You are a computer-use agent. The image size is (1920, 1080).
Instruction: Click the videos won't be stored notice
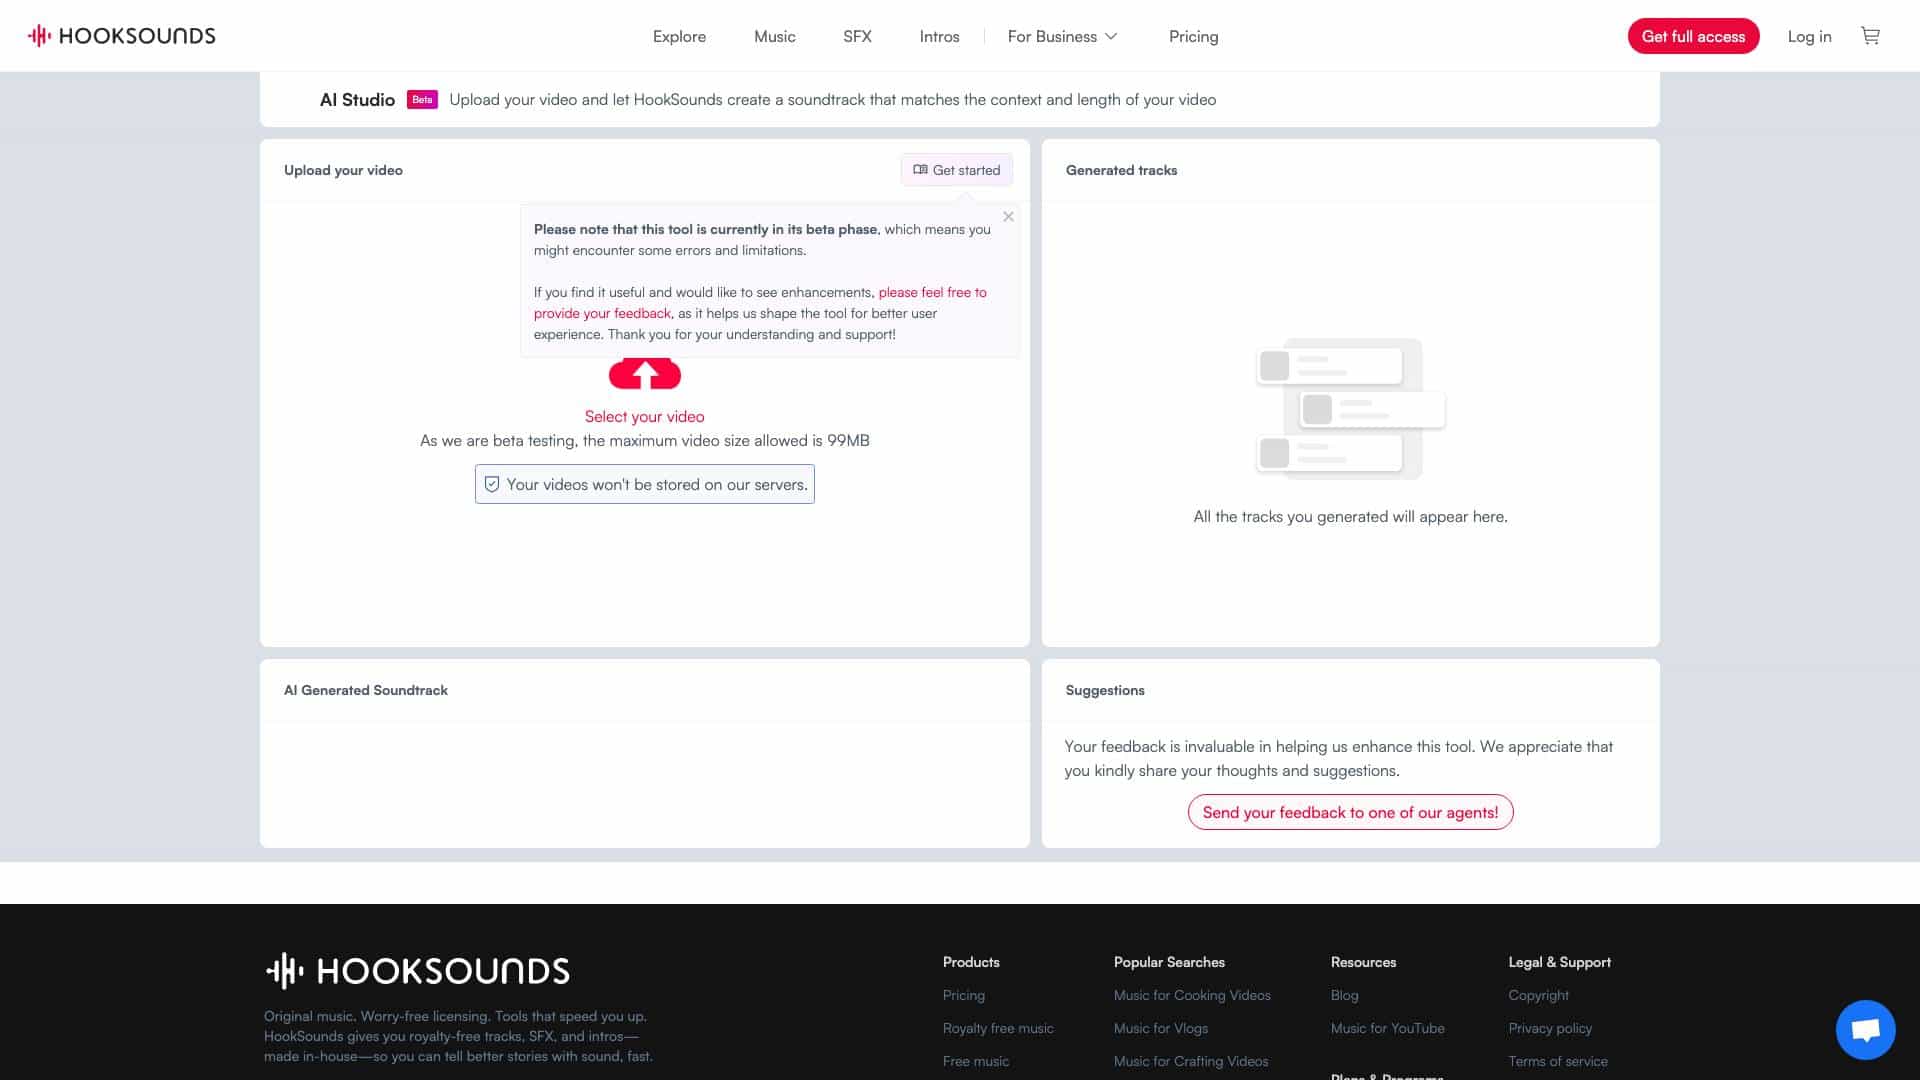(645, 484)
